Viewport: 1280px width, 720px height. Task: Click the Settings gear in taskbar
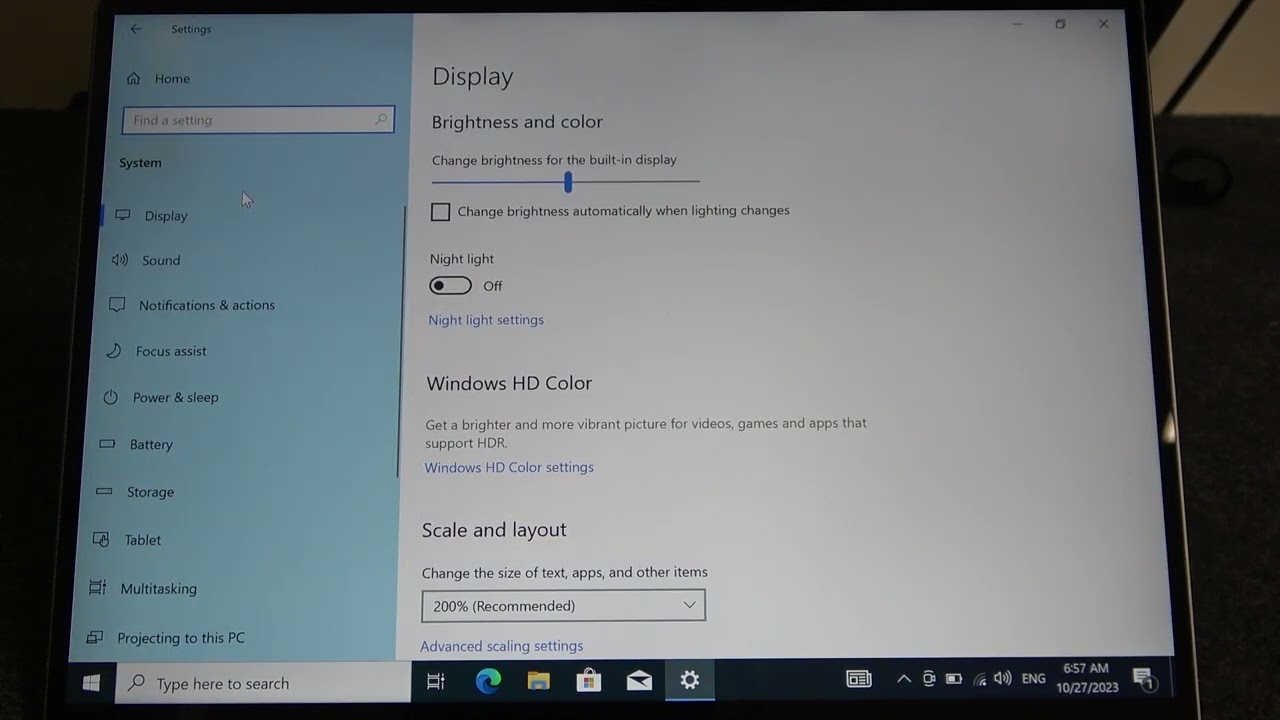(x=690, y=680)
